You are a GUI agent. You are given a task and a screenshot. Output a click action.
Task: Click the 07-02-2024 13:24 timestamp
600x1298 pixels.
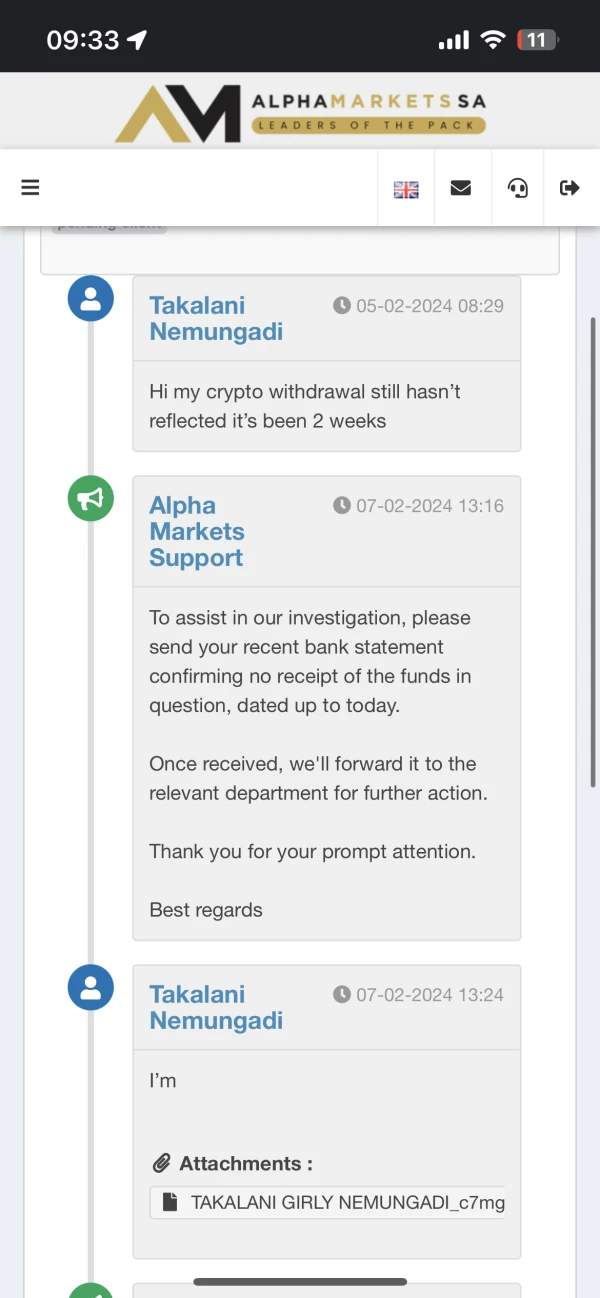point(429,995)
